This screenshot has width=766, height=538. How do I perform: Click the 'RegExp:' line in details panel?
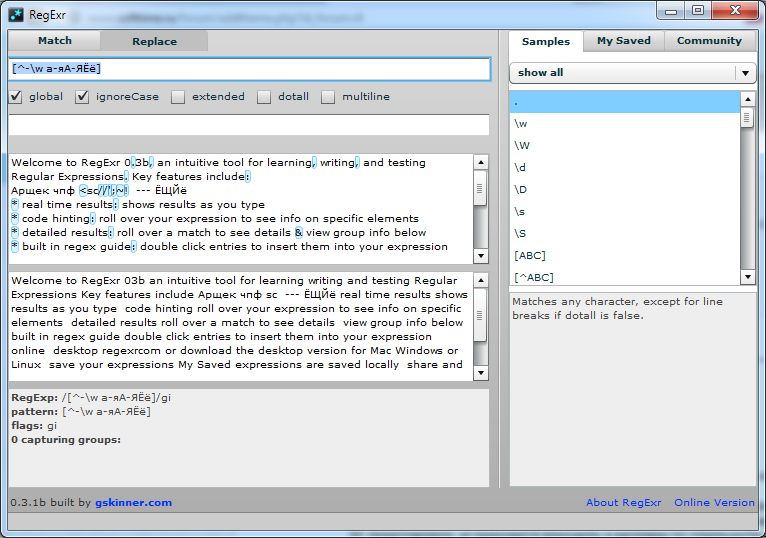(x=91, y=397)
